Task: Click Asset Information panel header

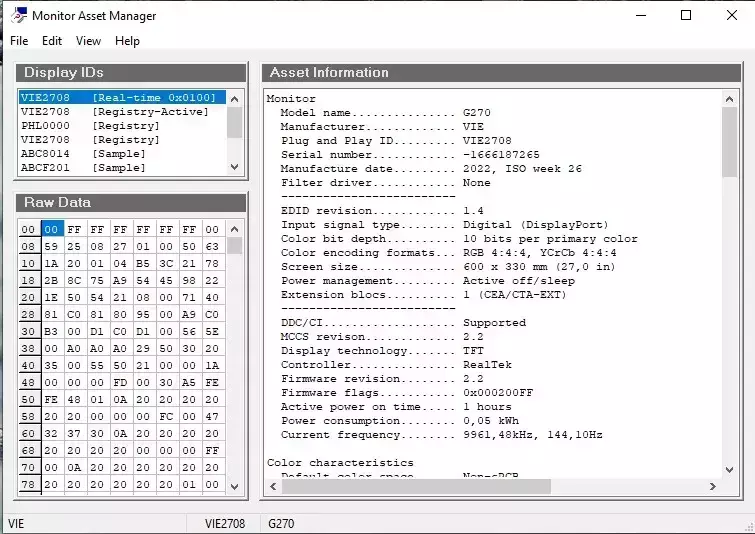Action: (501, 73)
